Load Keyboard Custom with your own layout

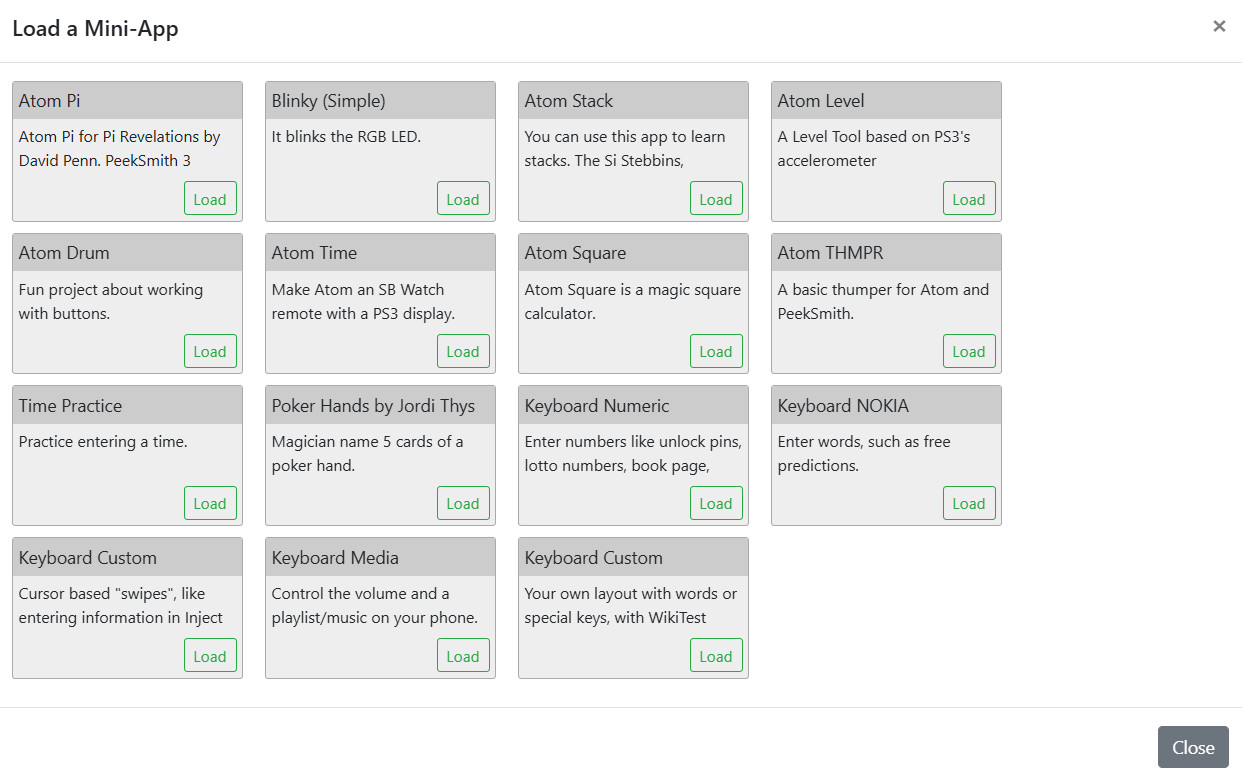coord(716,656)
